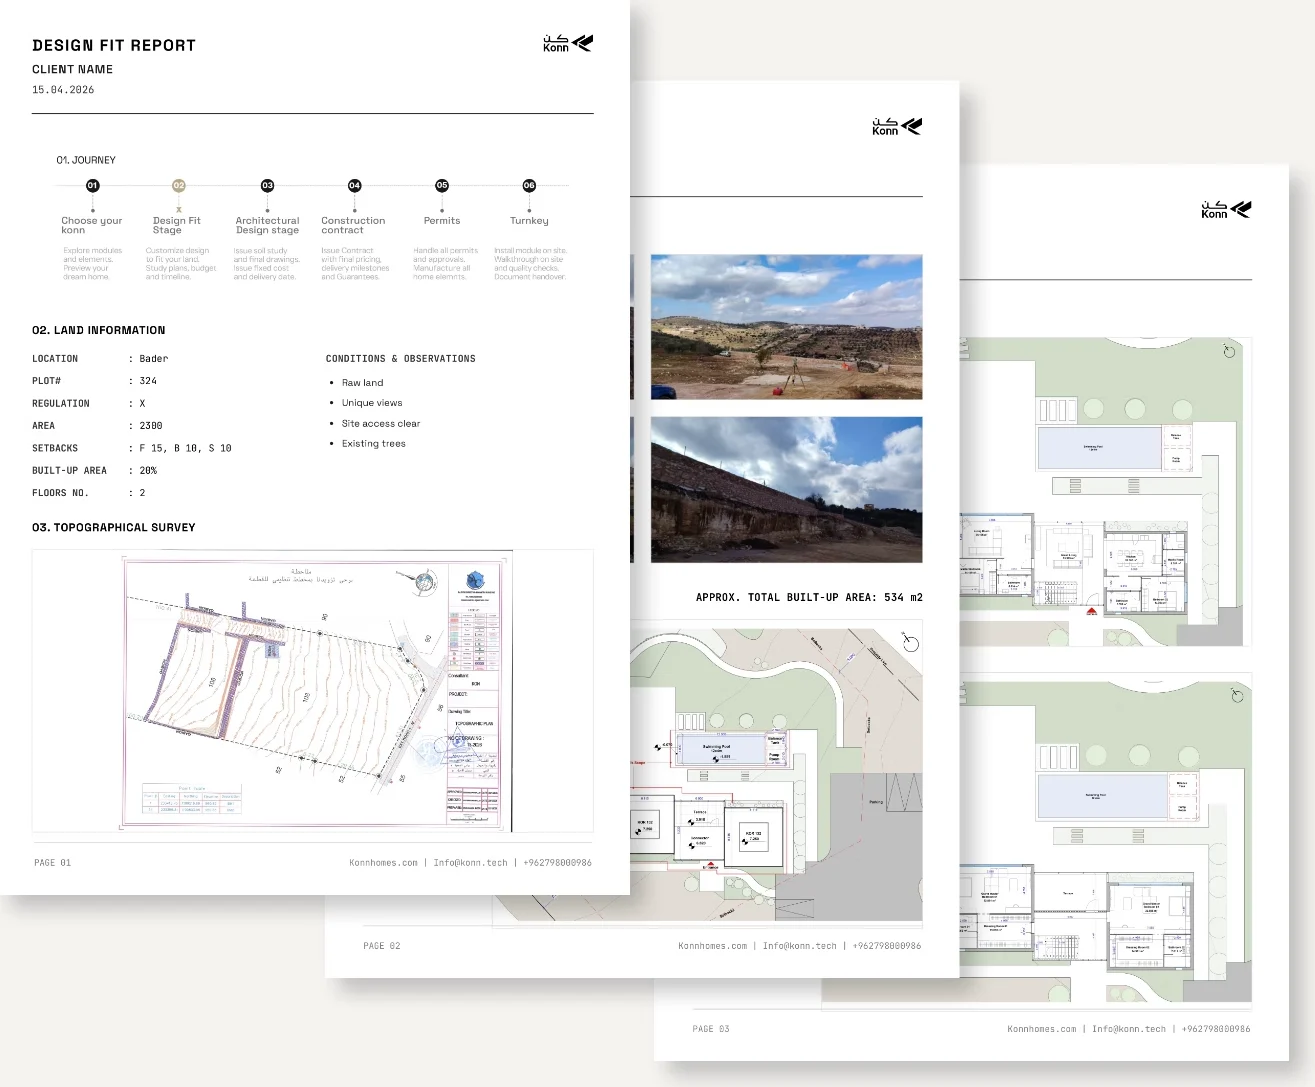Screen dimensions: 1315x1087
Task: Click the "Unique views" observation
Action: (372, 403)
